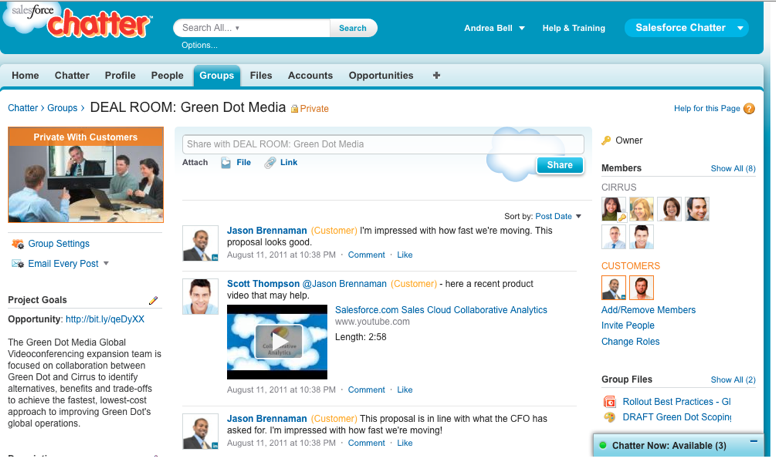The height and width of the screenshot is (459, 776).
Task: Minimize the Chatter Now chat panel
Action: point(753,441)
